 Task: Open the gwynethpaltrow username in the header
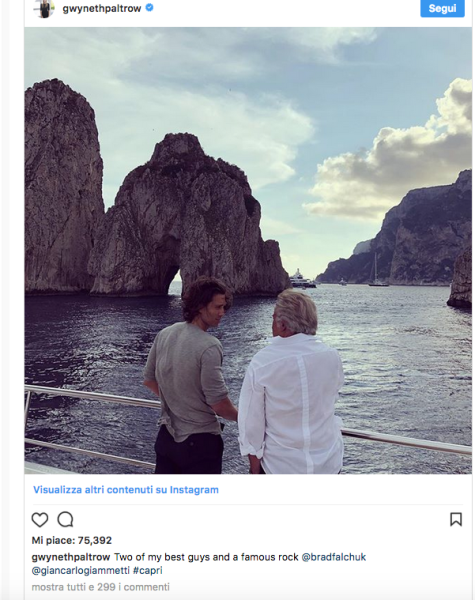pyautogui.click(x=102, y=8)
